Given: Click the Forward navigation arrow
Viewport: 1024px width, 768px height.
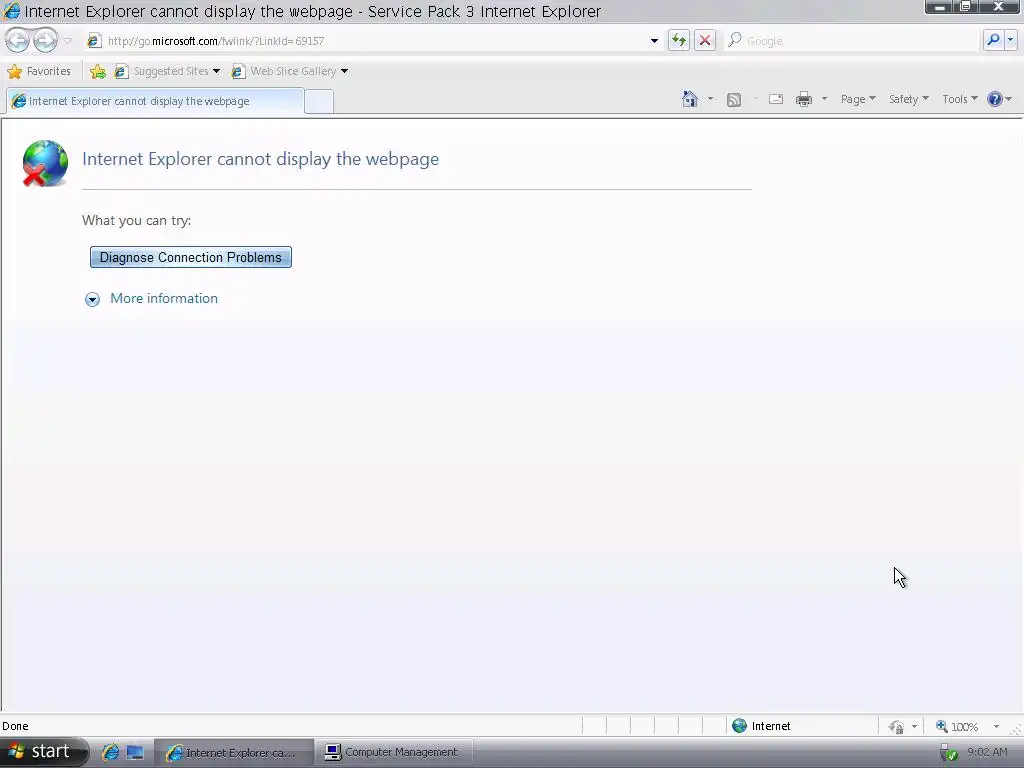Looking at the screenshot, I should 45,40.
